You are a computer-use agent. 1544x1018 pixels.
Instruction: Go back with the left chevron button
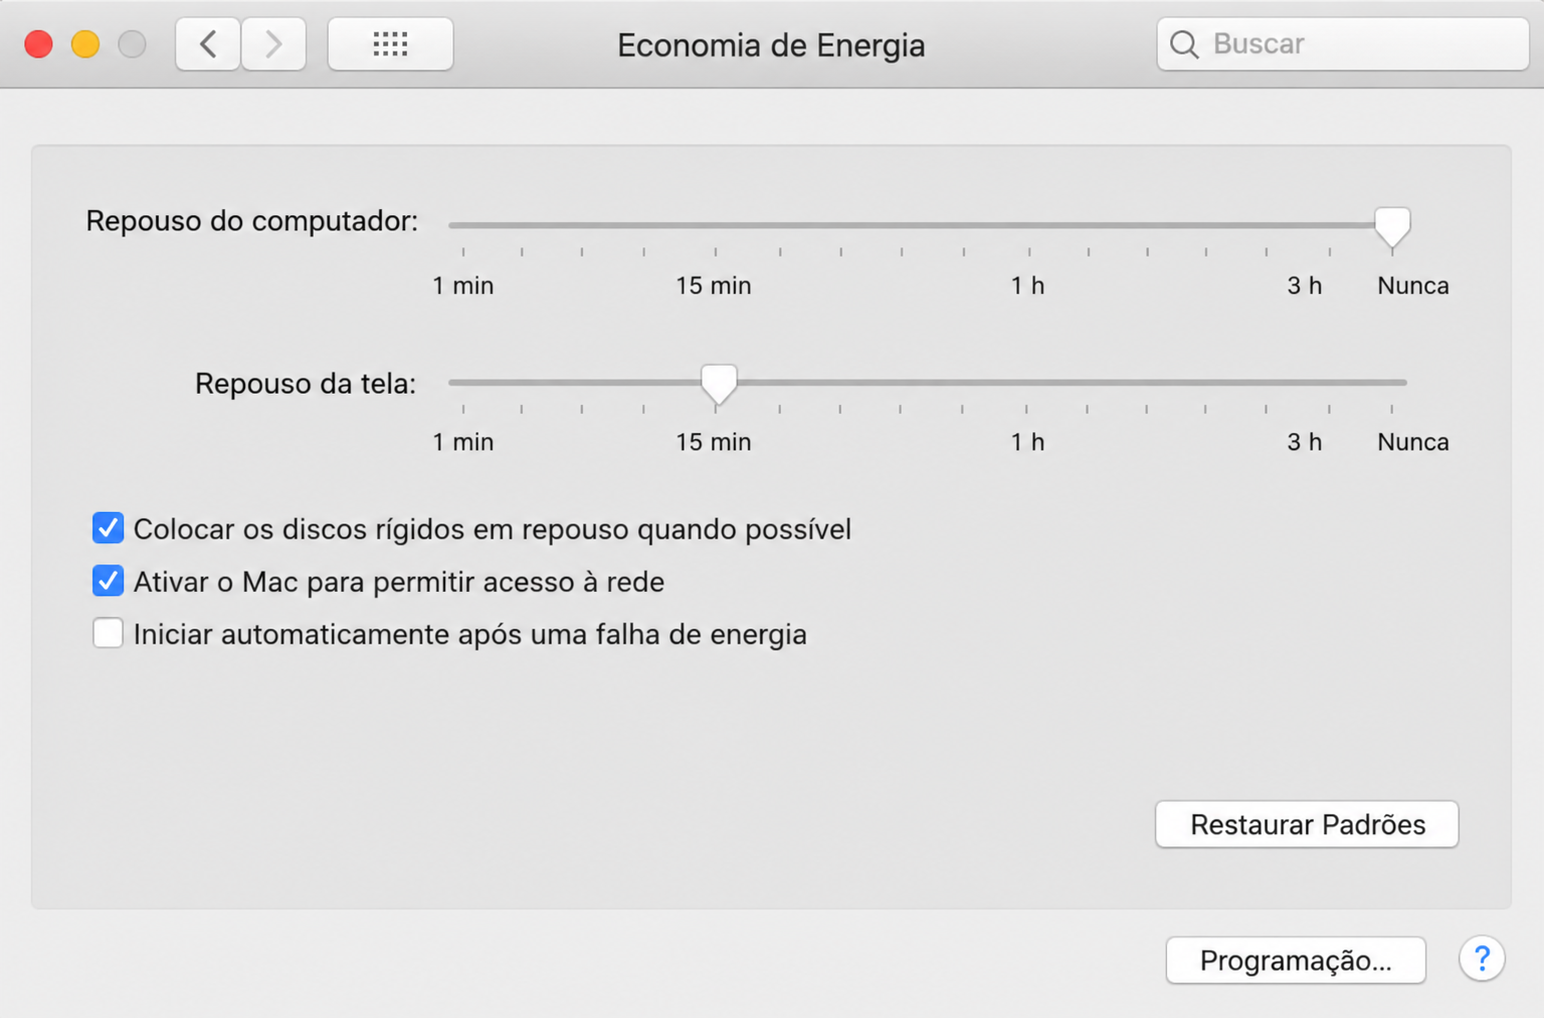pyautogui.click(x=208, y=44)
